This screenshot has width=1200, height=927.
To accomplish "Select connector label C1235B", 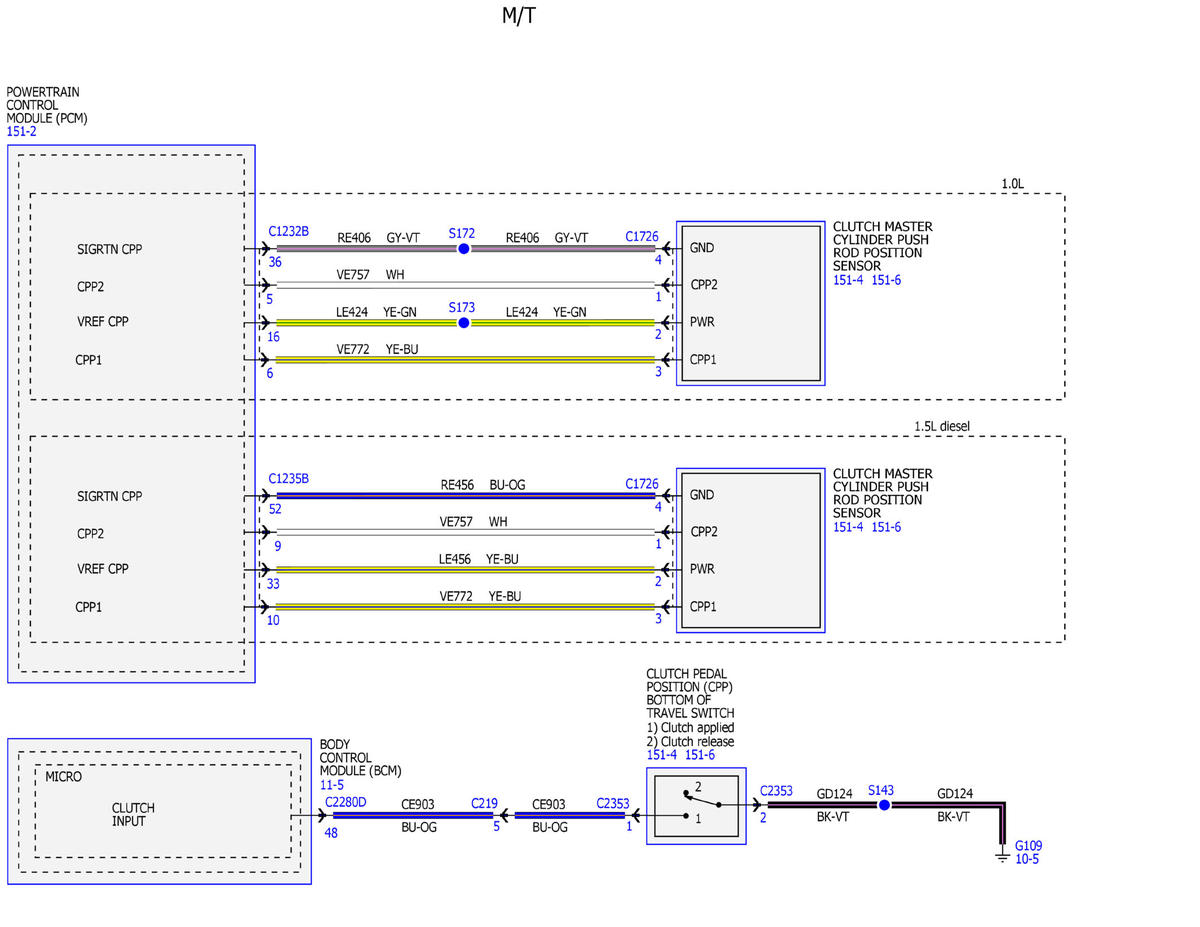I will pyautogui.click(x=289, y=479).
